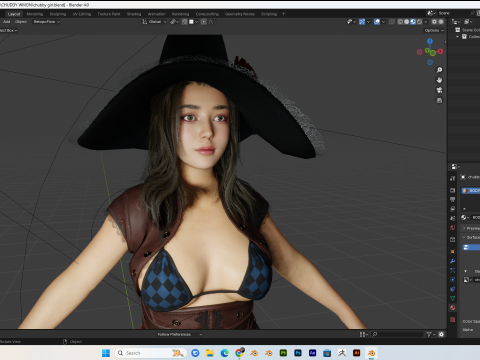
Task: Open the Render properties tab
Action: coord(452,190)
